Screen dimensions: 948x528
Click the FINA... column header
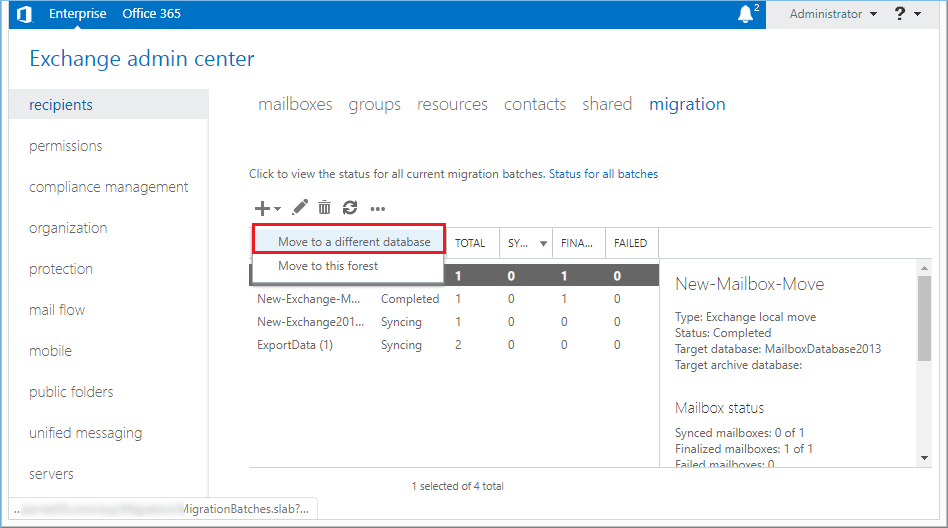[x=577, y=243]
